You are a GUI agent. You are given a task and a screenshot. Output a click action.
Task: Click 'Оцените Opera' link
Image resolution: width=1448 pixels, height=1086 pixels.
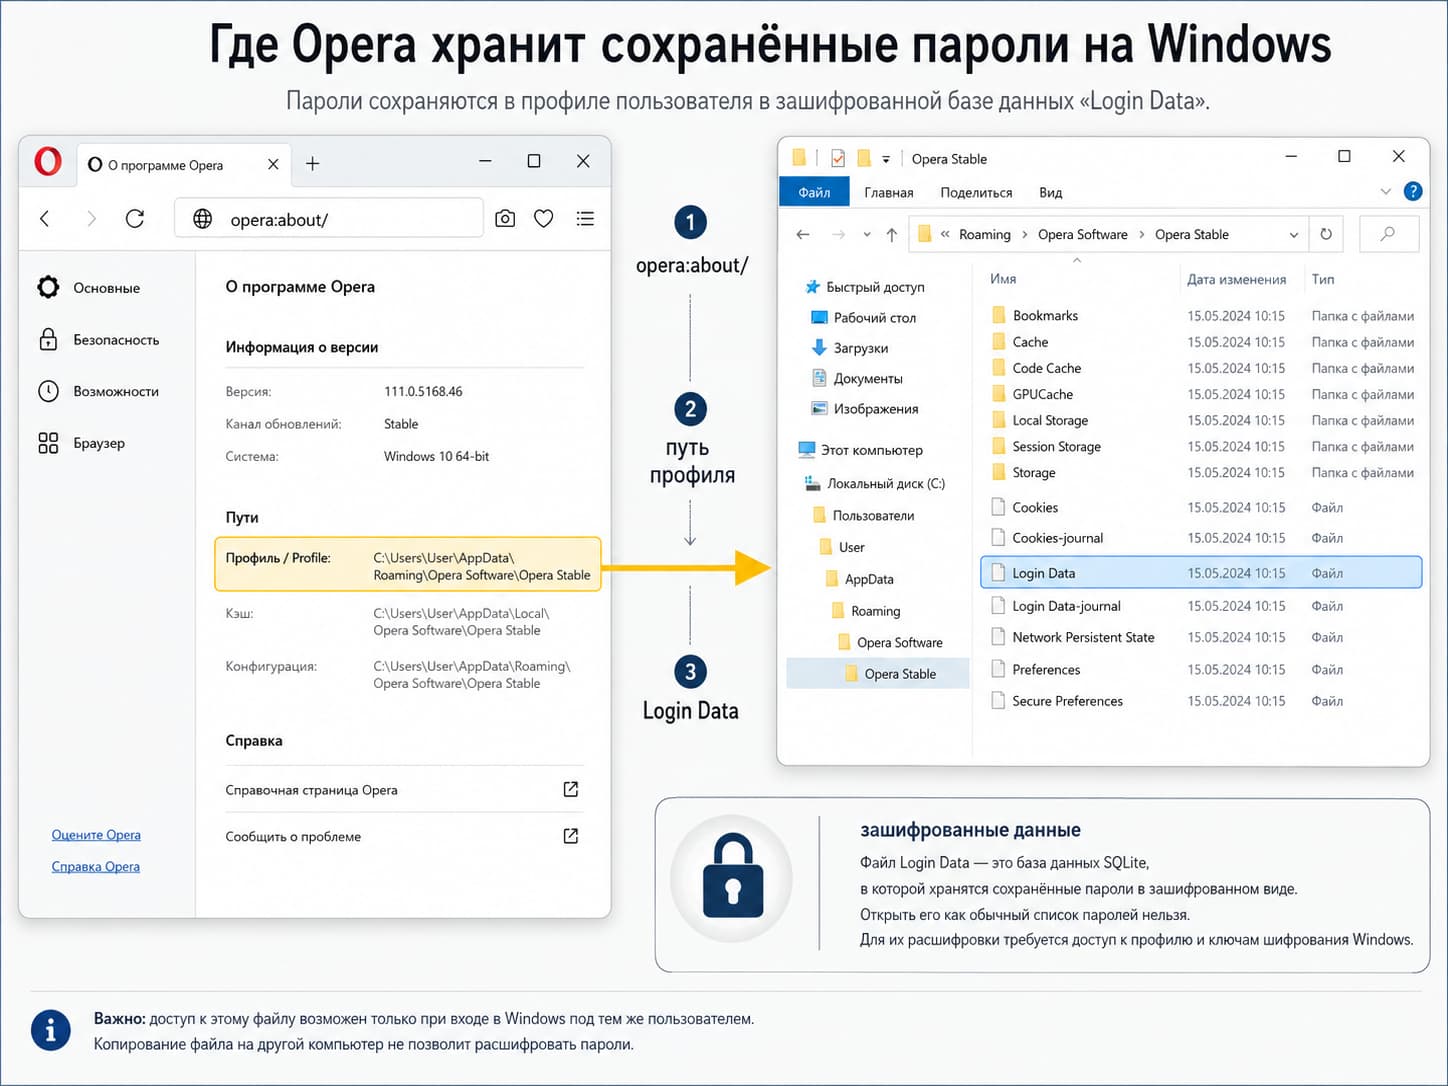click(96, 835)
